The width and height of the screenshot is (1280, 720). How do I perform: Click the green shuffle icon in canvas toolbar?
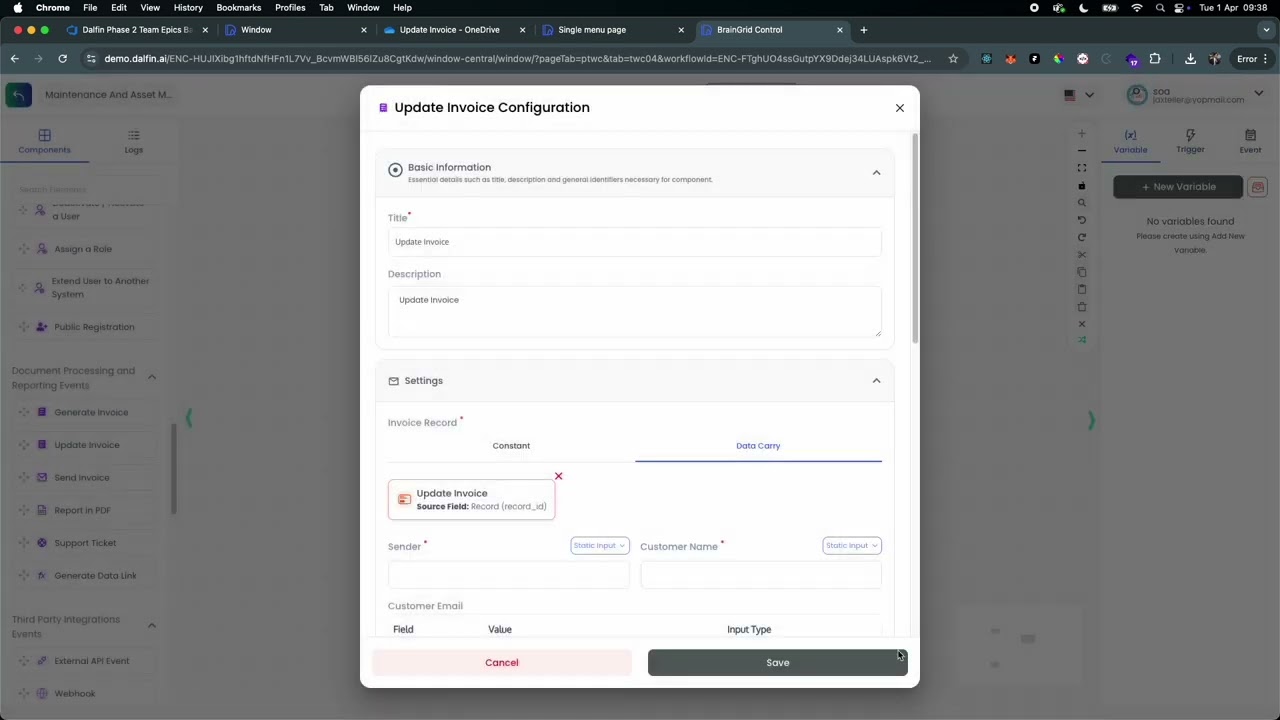(1081, 341)
